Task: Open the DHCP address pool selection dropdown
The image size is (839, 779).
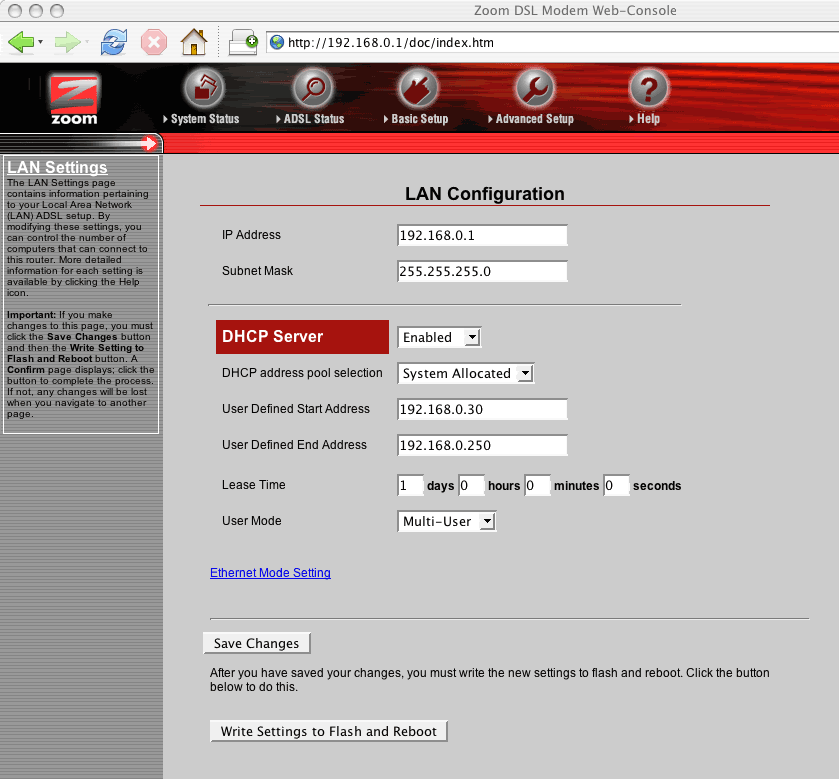Action: pos(466,373)
